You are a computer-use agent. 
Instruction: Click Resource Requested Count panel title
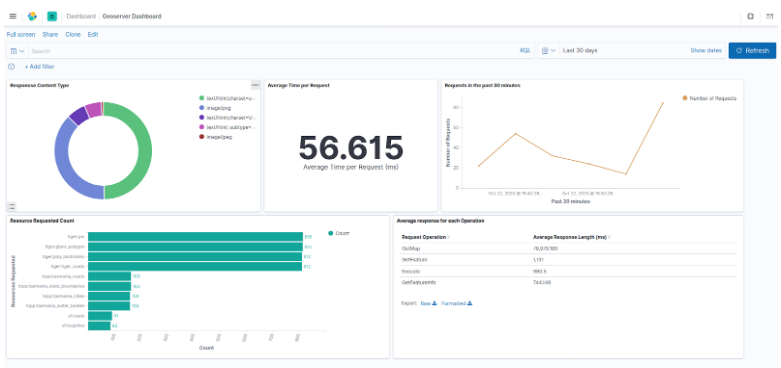click(x=42, y=221)
